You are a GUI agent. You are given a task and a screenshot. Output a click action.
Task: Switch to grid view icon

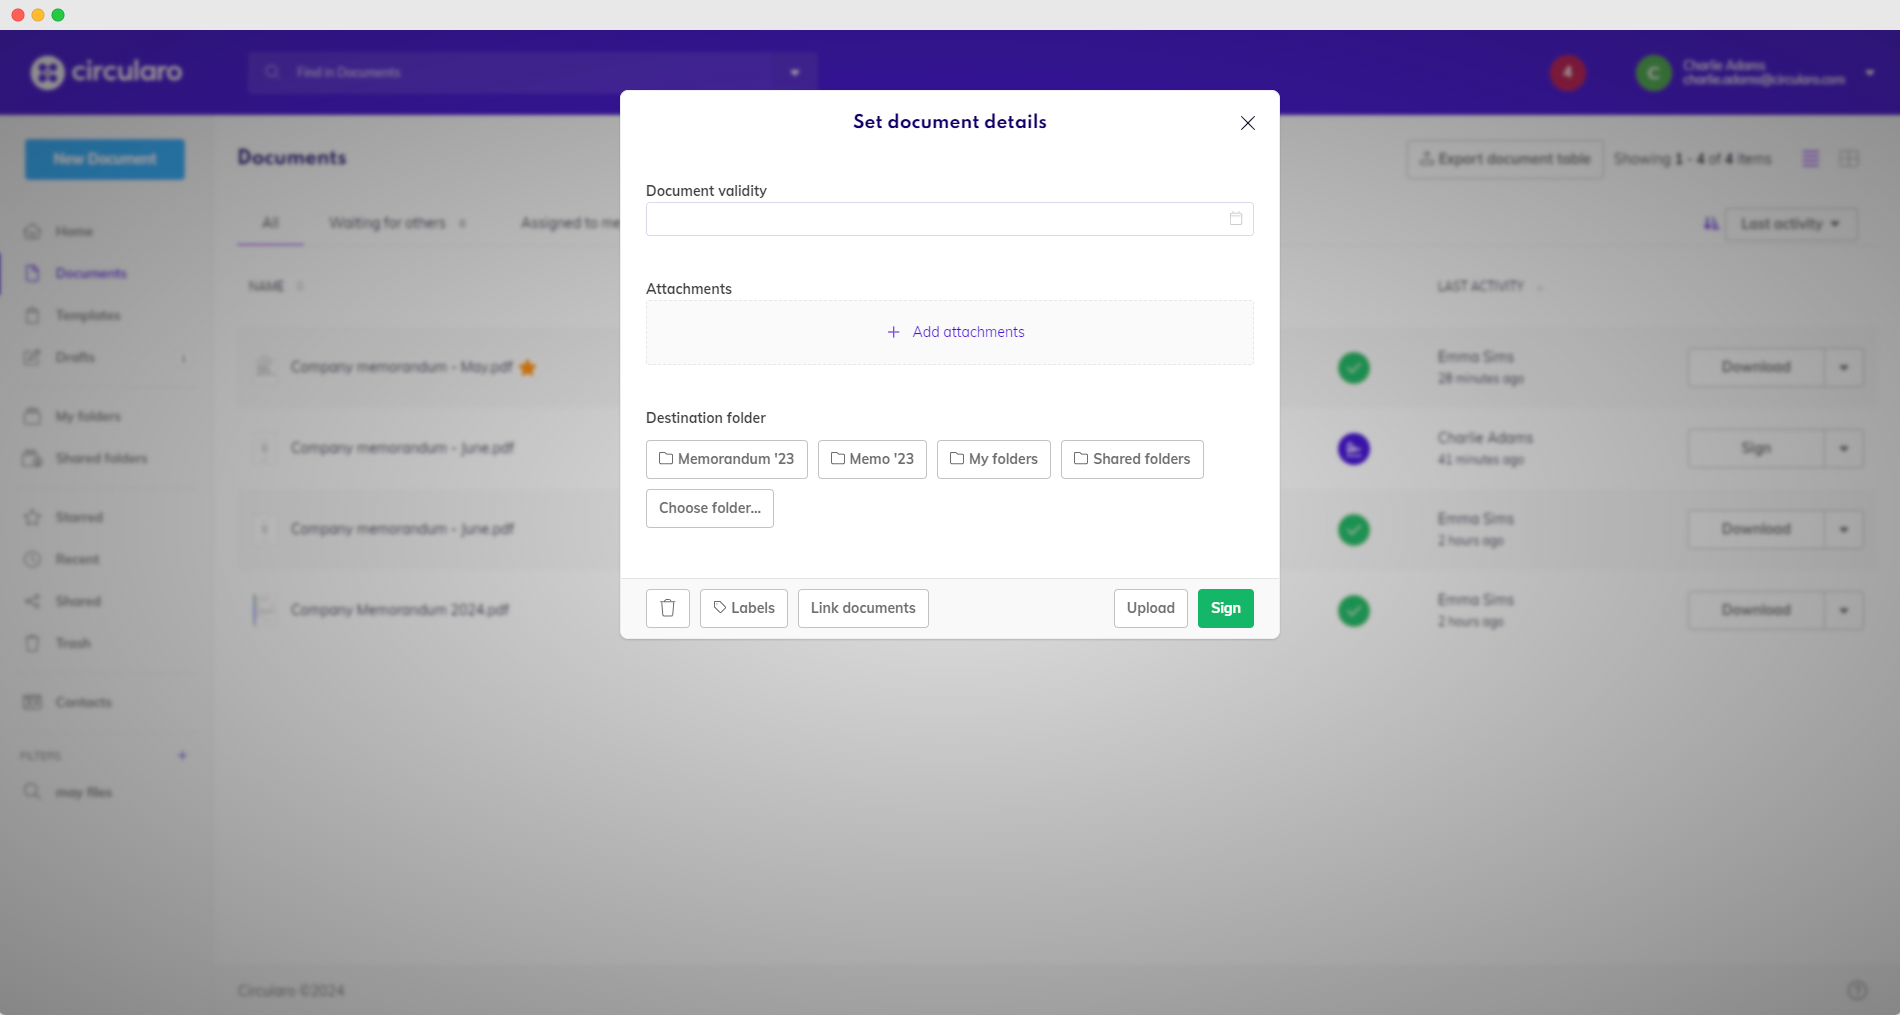point(1849,159)
